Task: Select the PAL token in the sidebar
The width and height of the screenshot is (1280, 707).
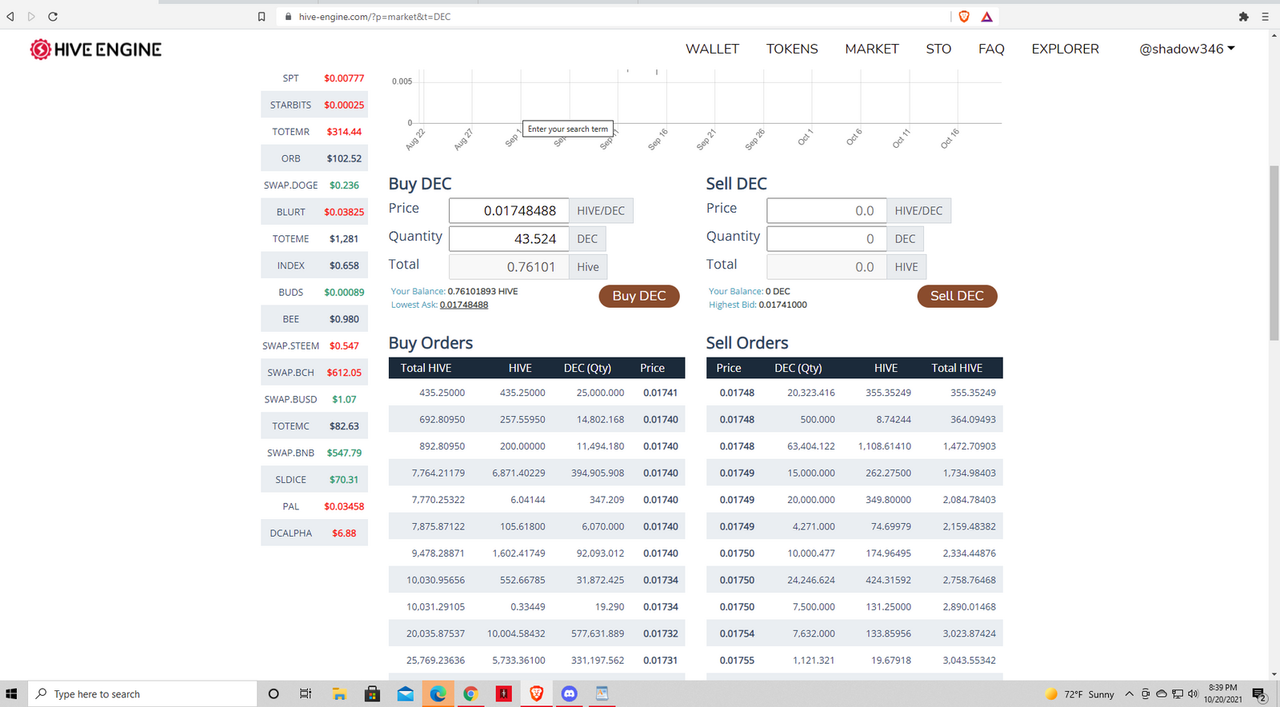Action: click(x=313, y=506)
